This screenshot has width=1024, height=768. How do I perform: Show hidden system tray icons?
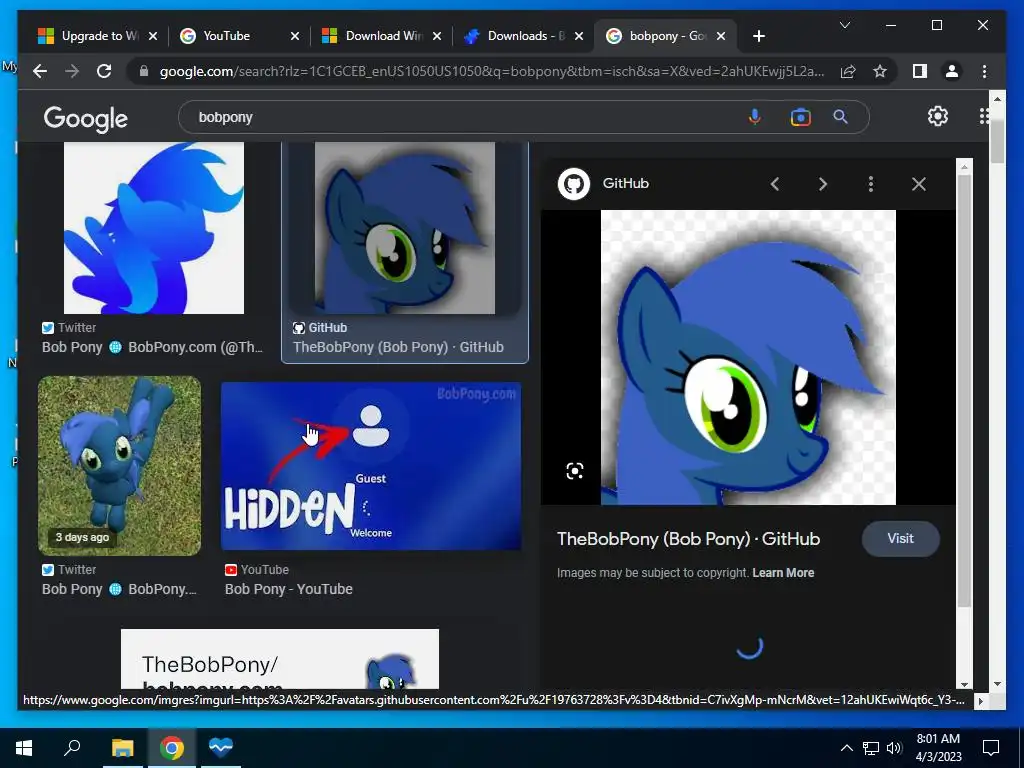click(x=846, y=748)
